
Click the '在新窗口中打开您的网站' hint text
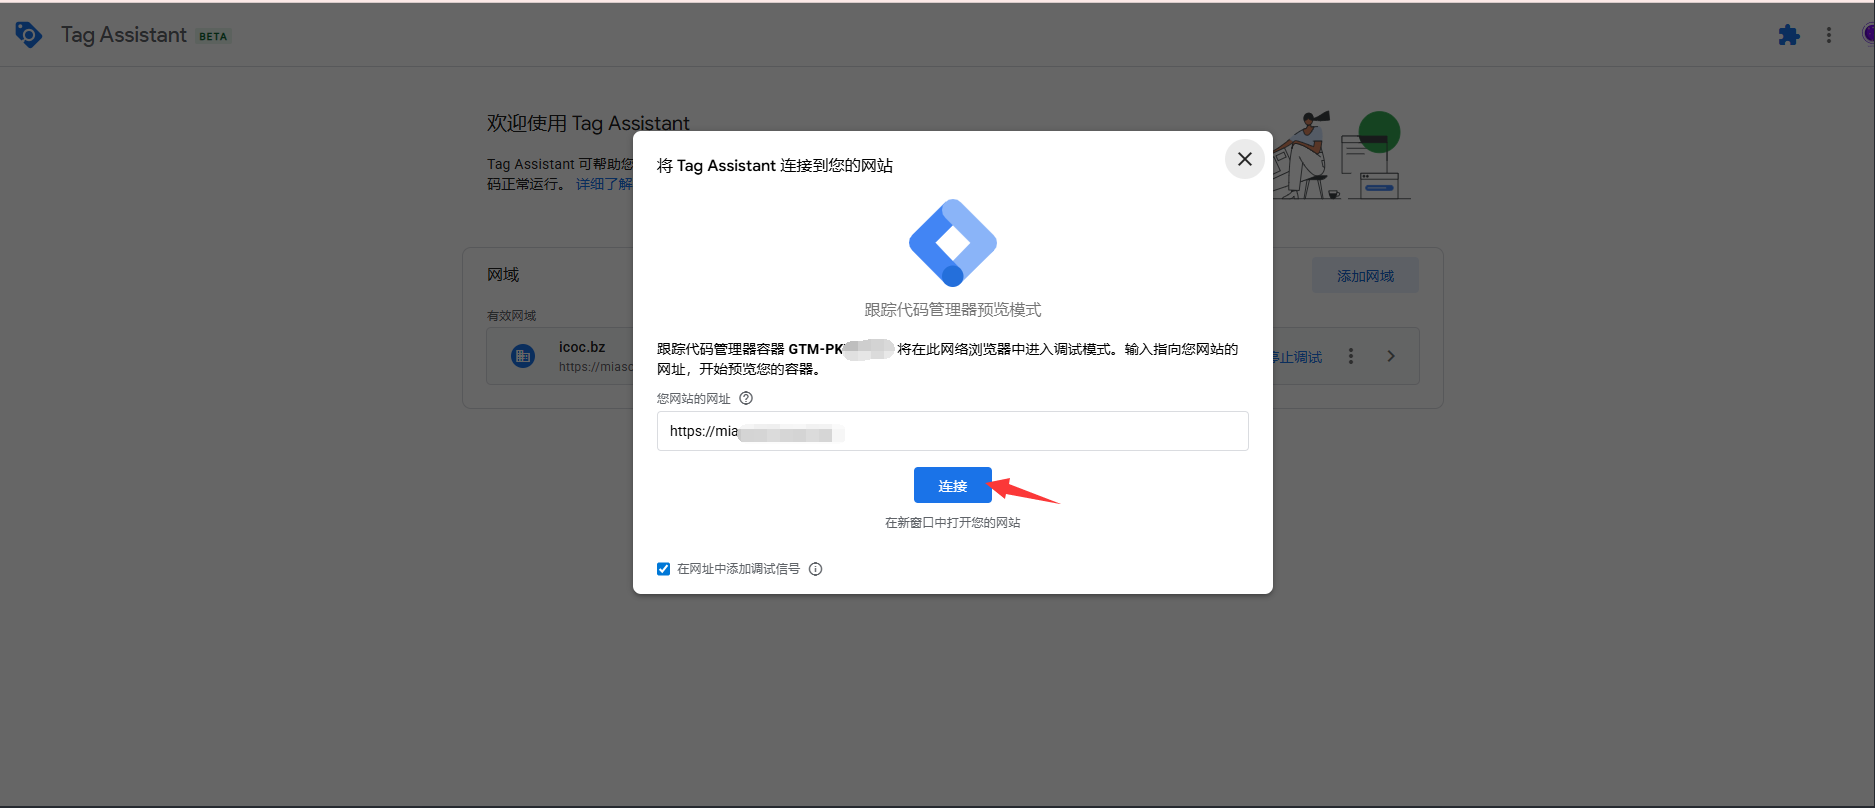click(x=953, y=523)
